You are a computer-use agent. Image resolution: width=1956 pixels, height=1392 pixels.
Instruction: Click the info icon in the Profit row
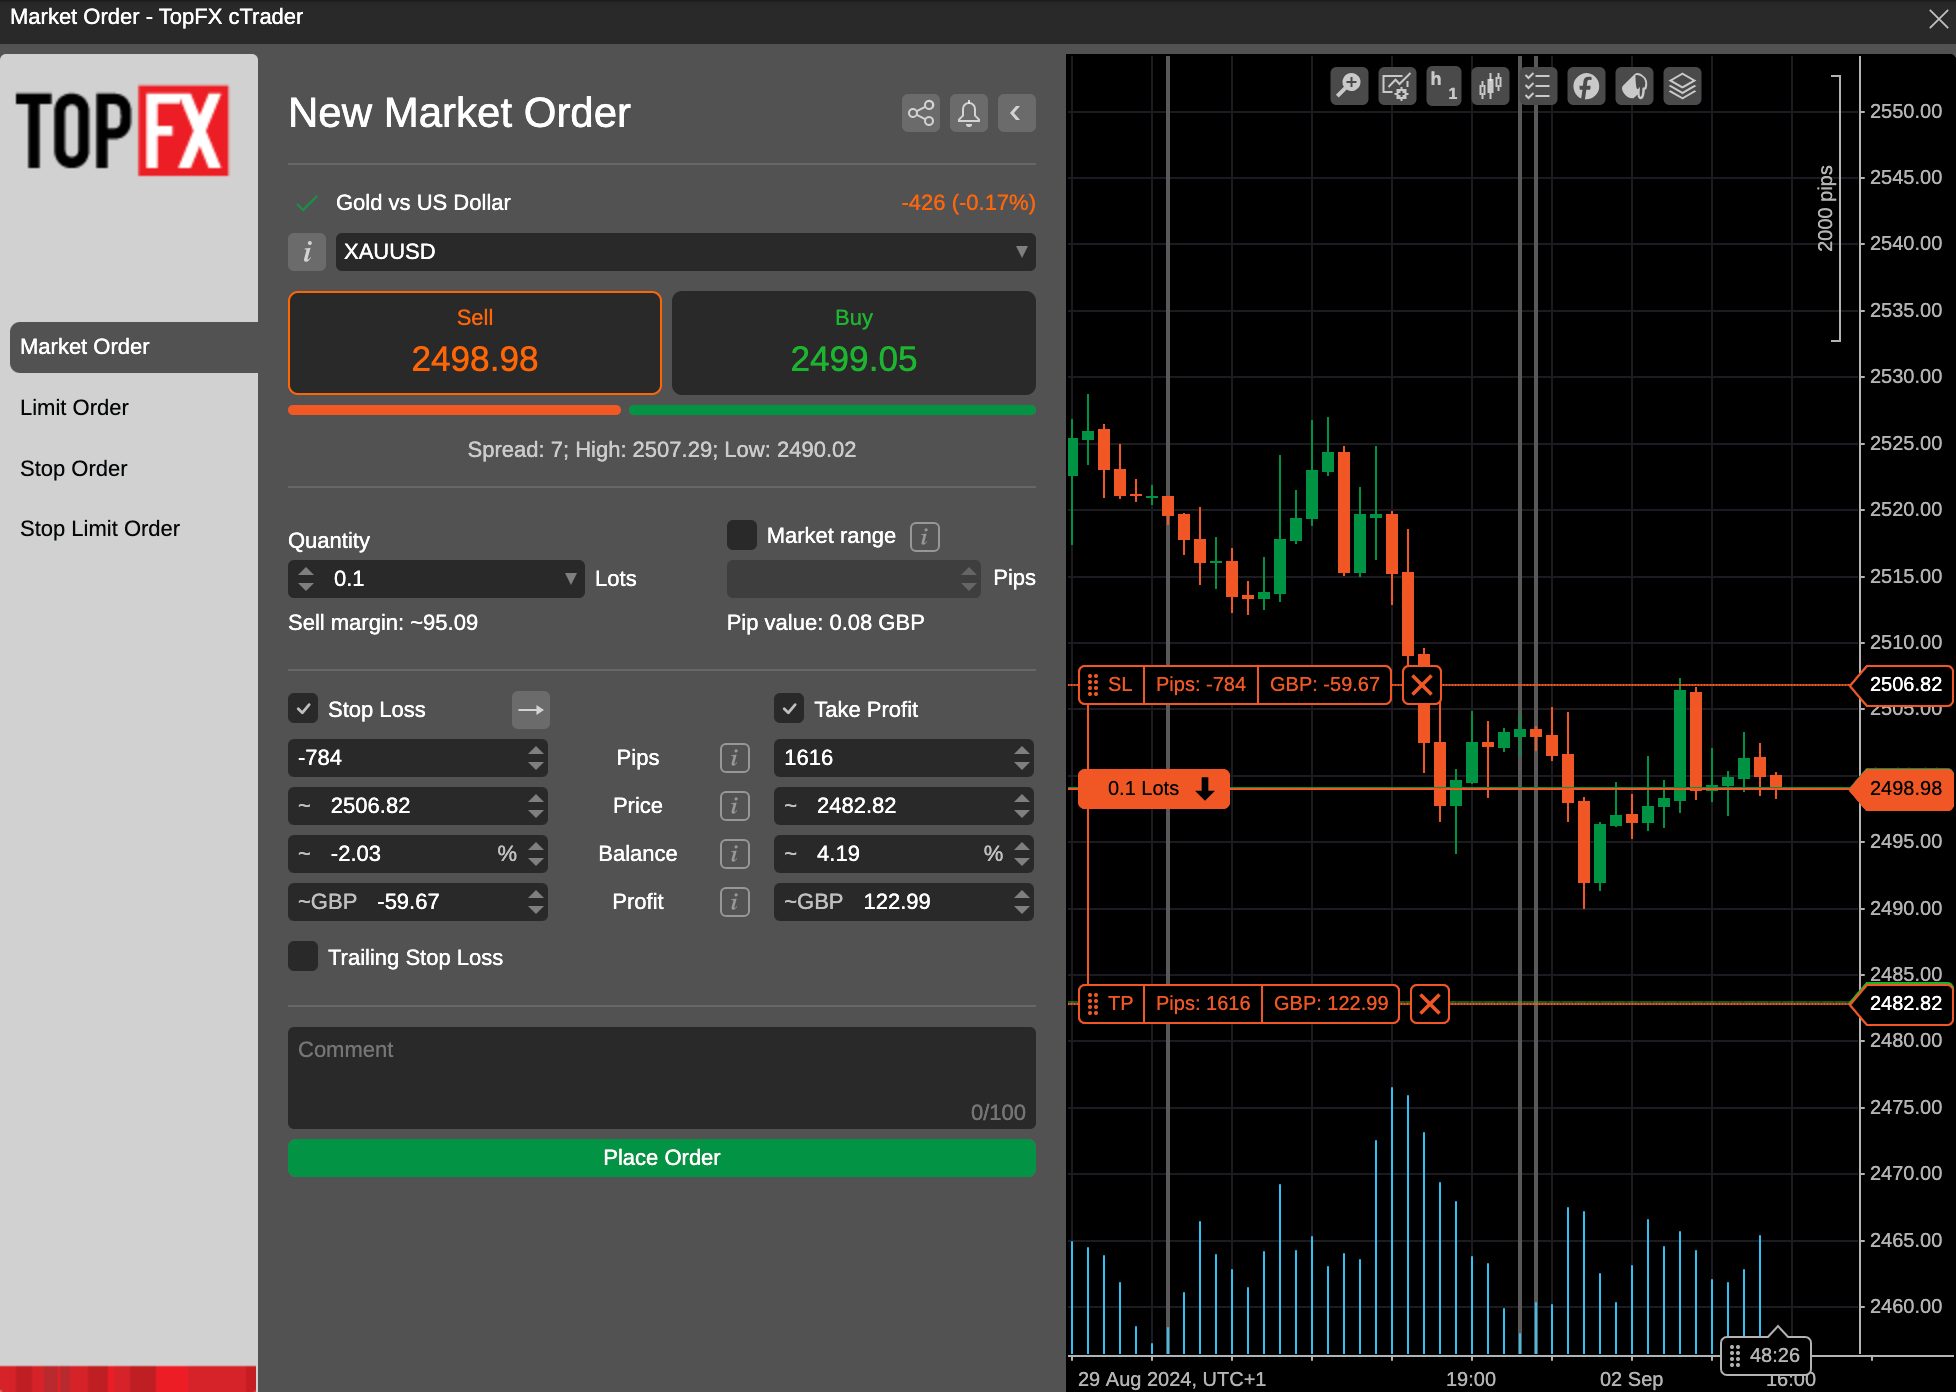734,902
